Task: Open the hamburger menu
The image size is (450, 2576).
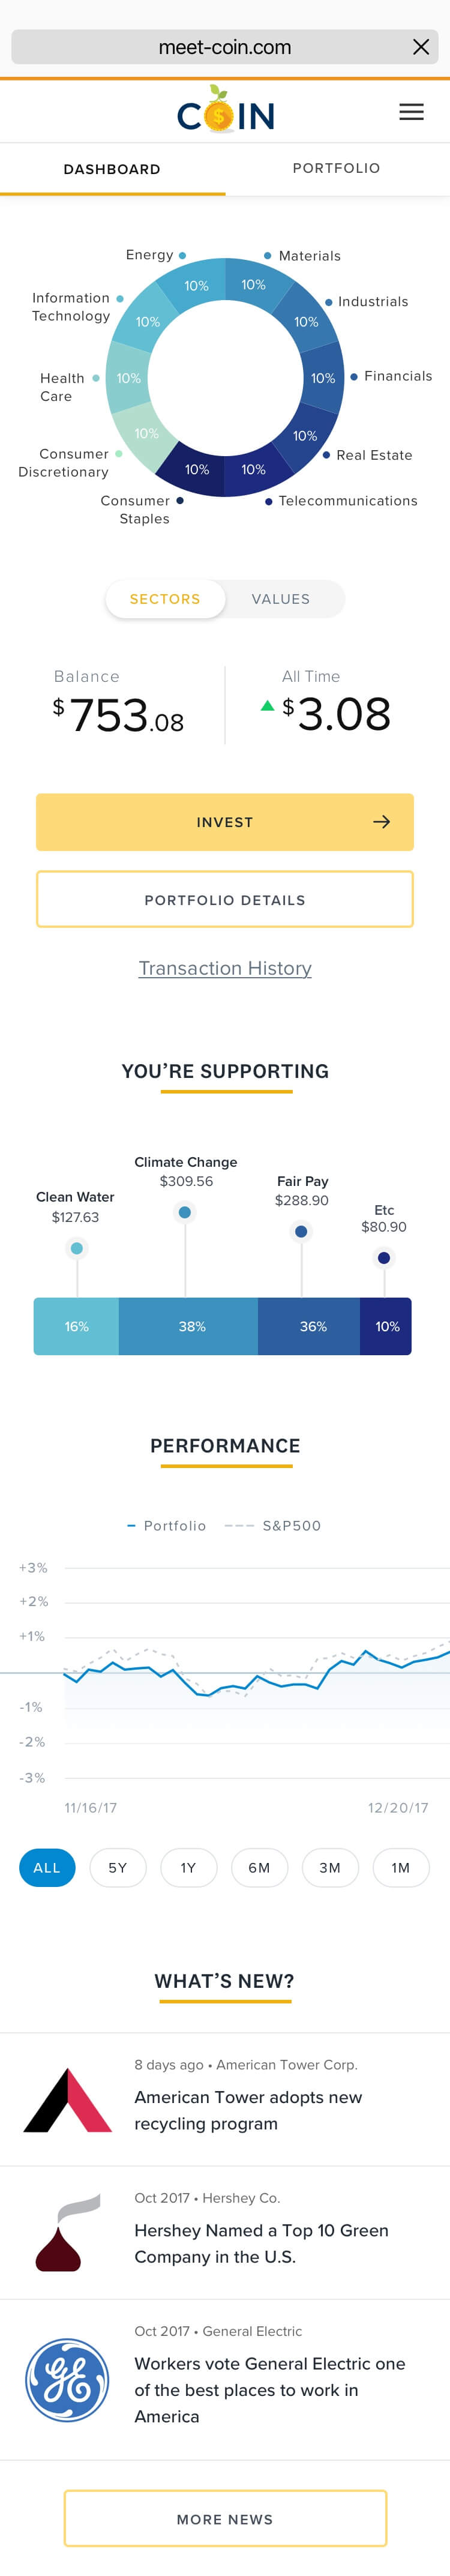Action: 411,112
